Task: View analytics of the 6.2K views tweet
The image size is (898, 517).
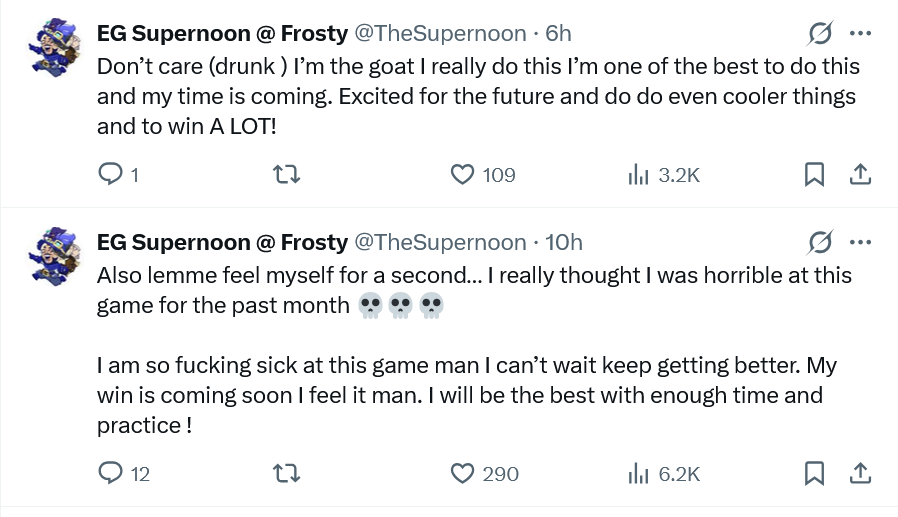Action: pyautogui.click(x=639, y=473)
